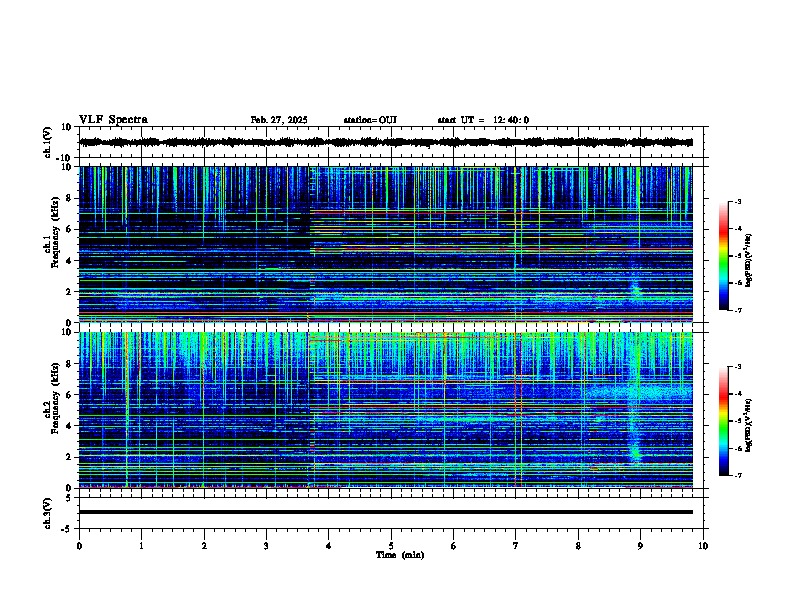Image resolution: width=792 pixels, height=612 pixels.
Task: Click the time axis tick label "1"
Action: point(141,546)
